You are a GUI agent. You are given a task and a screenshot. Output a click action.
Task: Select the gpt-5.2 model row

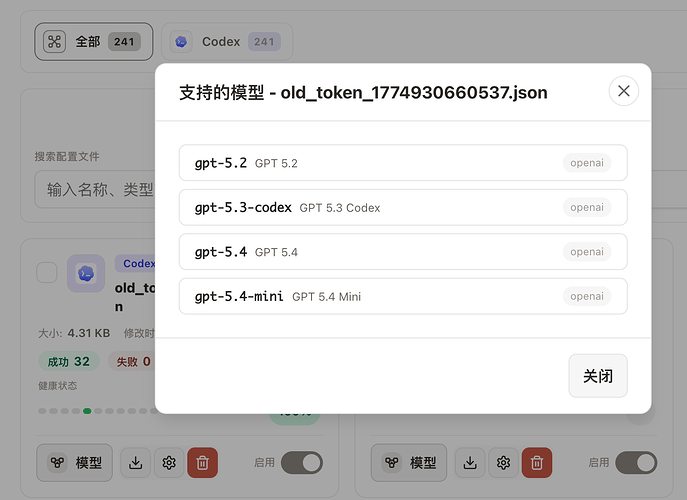(403, 163)
